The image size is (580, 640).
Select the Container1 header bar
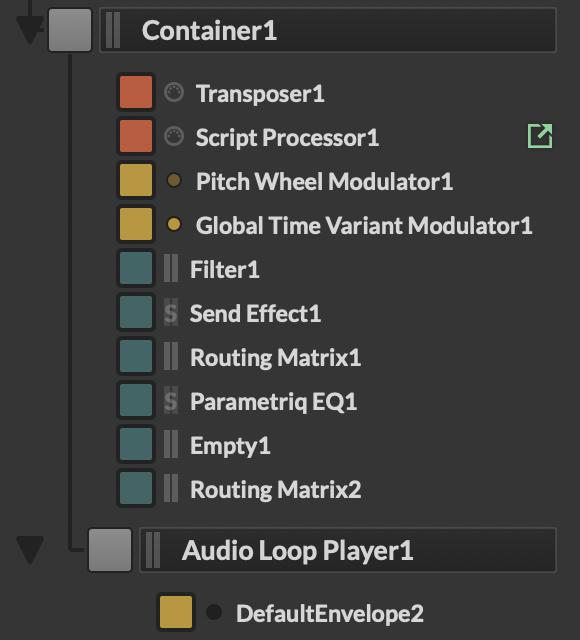[x=328, y=30]
